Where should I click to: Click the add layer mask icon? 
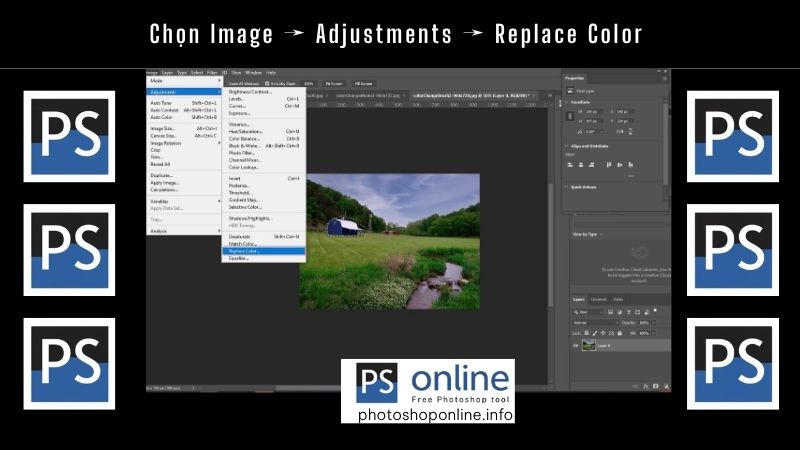[656, 386]
